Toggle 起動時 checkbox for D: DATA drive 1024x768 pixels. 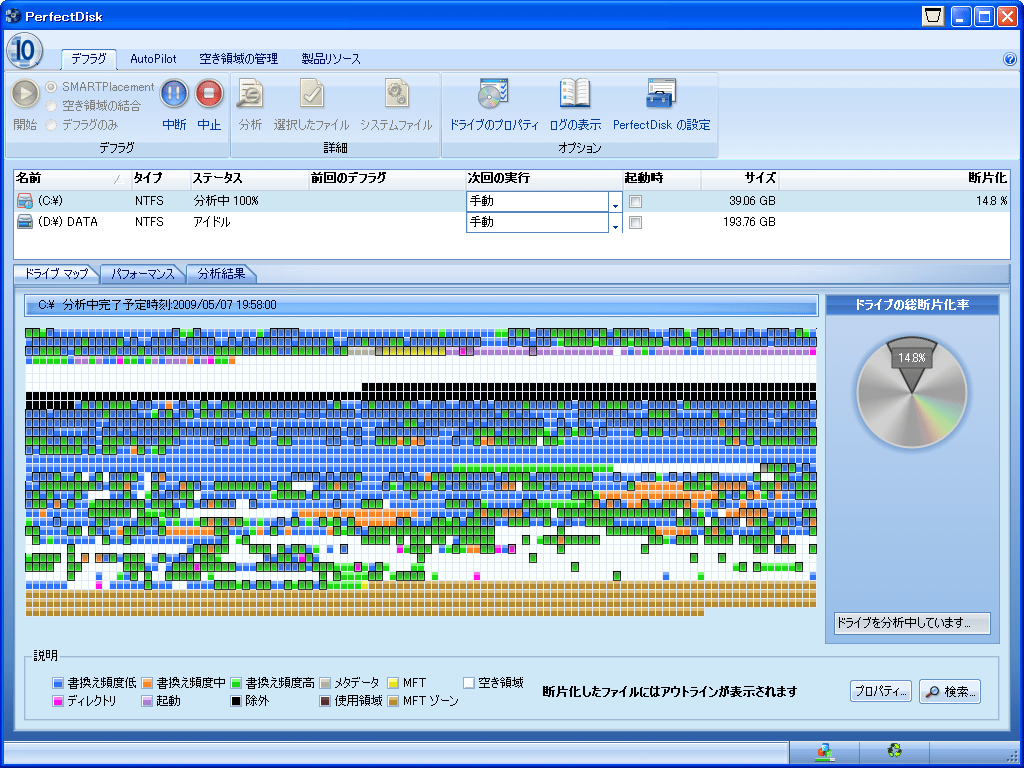[635, 223]
